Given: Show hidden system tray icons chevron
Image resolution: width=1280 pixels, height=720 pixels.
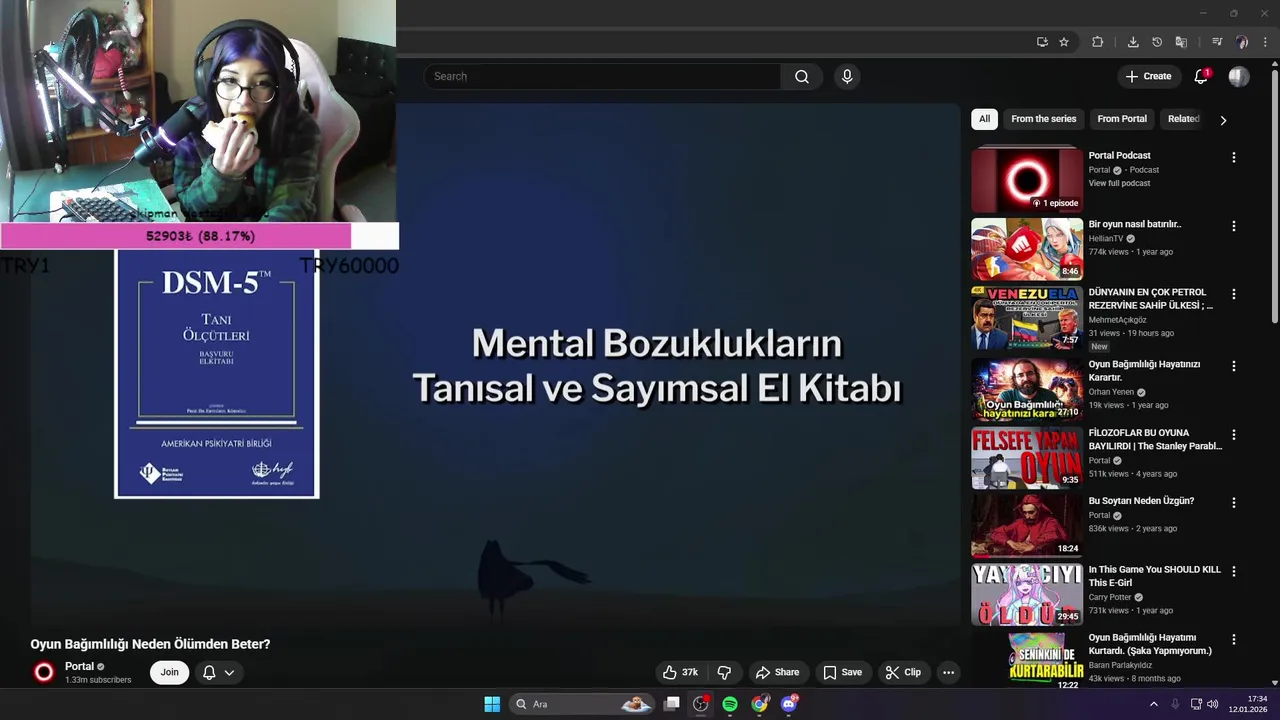Looking at the screenshot, I should click(1153, 704).
